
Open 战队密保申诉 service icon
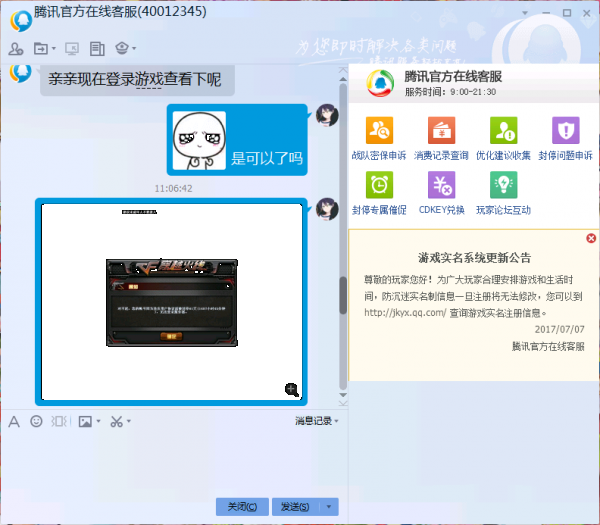(x=379, y=130)
